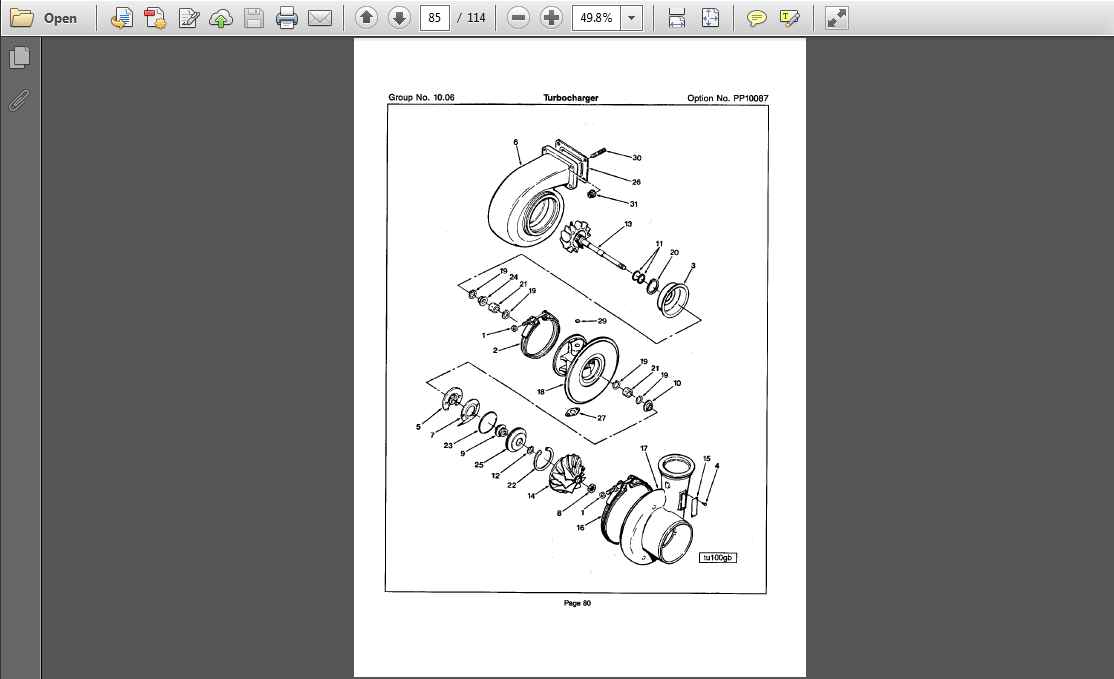Click the total pages '/ 114' text
Screen dimensions: 1114x679
tap(472, 18)
